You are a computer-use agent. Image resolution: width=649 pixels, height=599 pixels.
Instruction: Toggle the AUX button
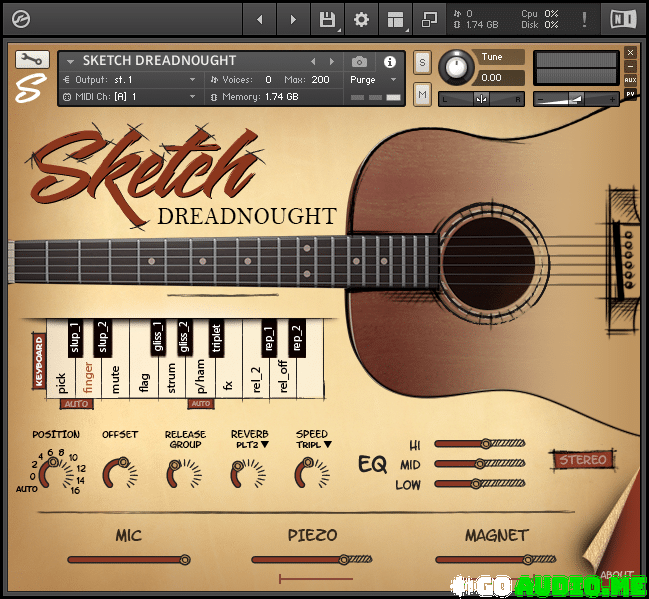[630, 80]
